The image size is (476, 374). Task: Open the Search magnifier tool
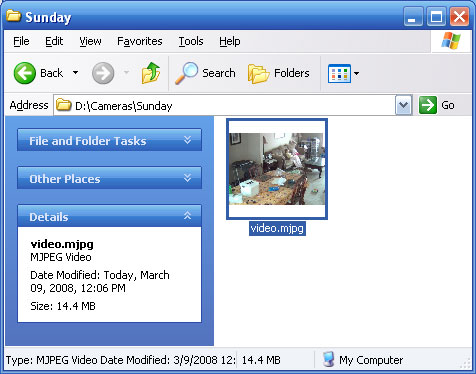(186, 73)
